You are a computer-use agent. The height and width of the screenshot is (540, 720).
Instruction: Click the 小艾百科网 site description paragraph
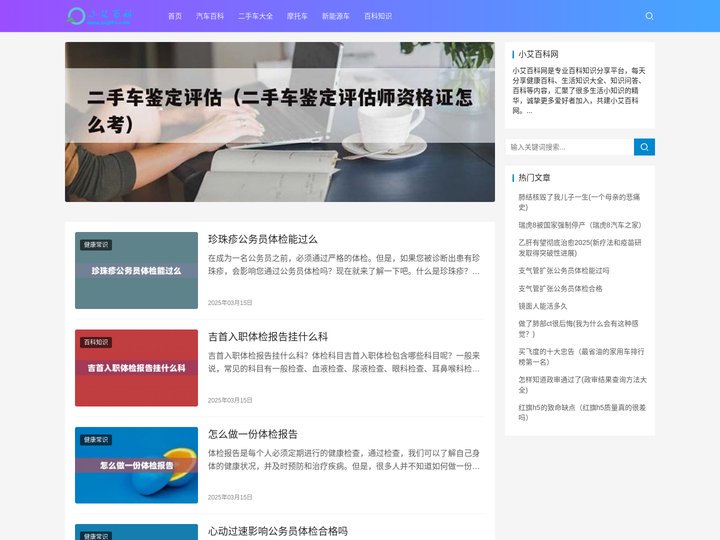[579, 90]
